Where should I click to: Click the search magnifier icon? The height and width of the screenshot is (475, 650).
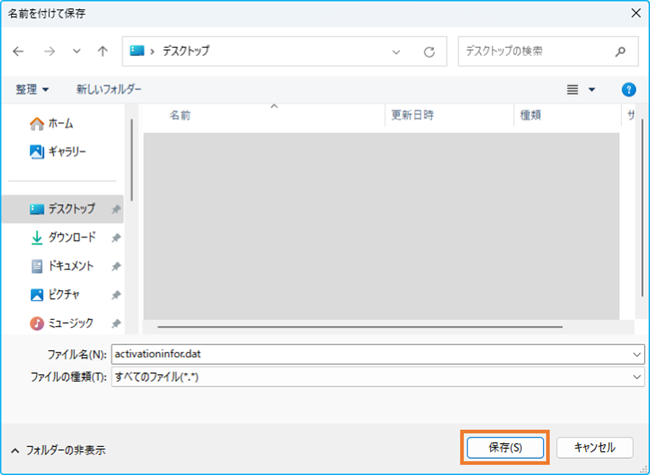pyautogui.click(x=620, y=51)
